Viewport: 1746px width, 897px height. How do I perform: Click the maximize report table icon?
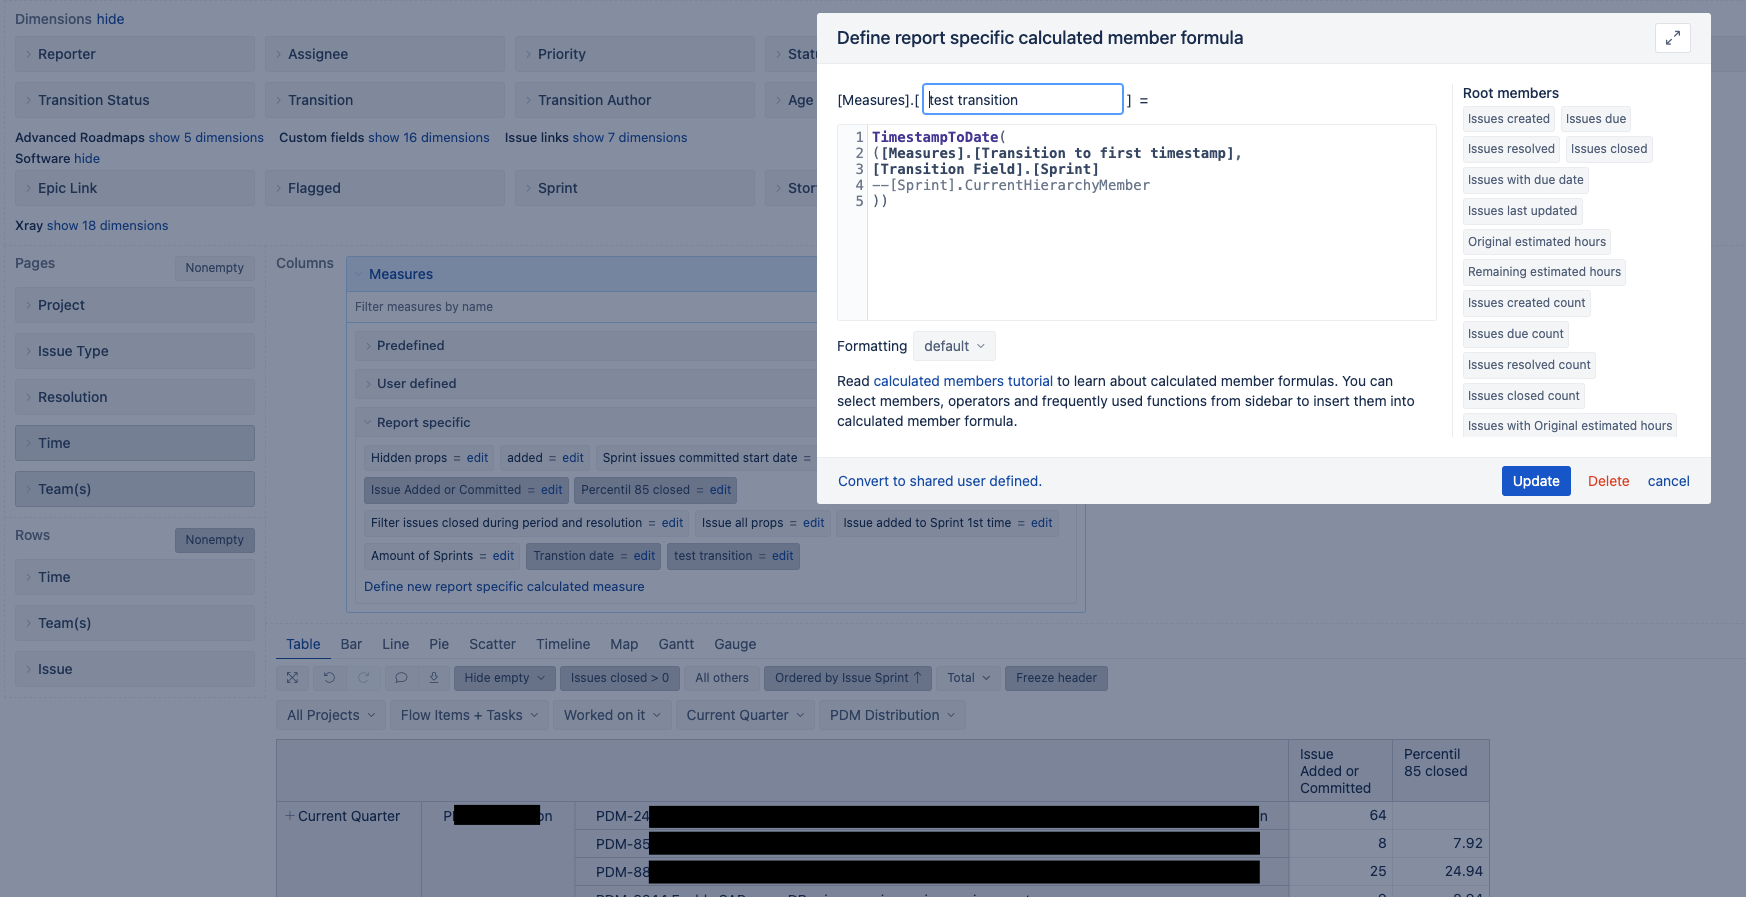coord(292,678)
